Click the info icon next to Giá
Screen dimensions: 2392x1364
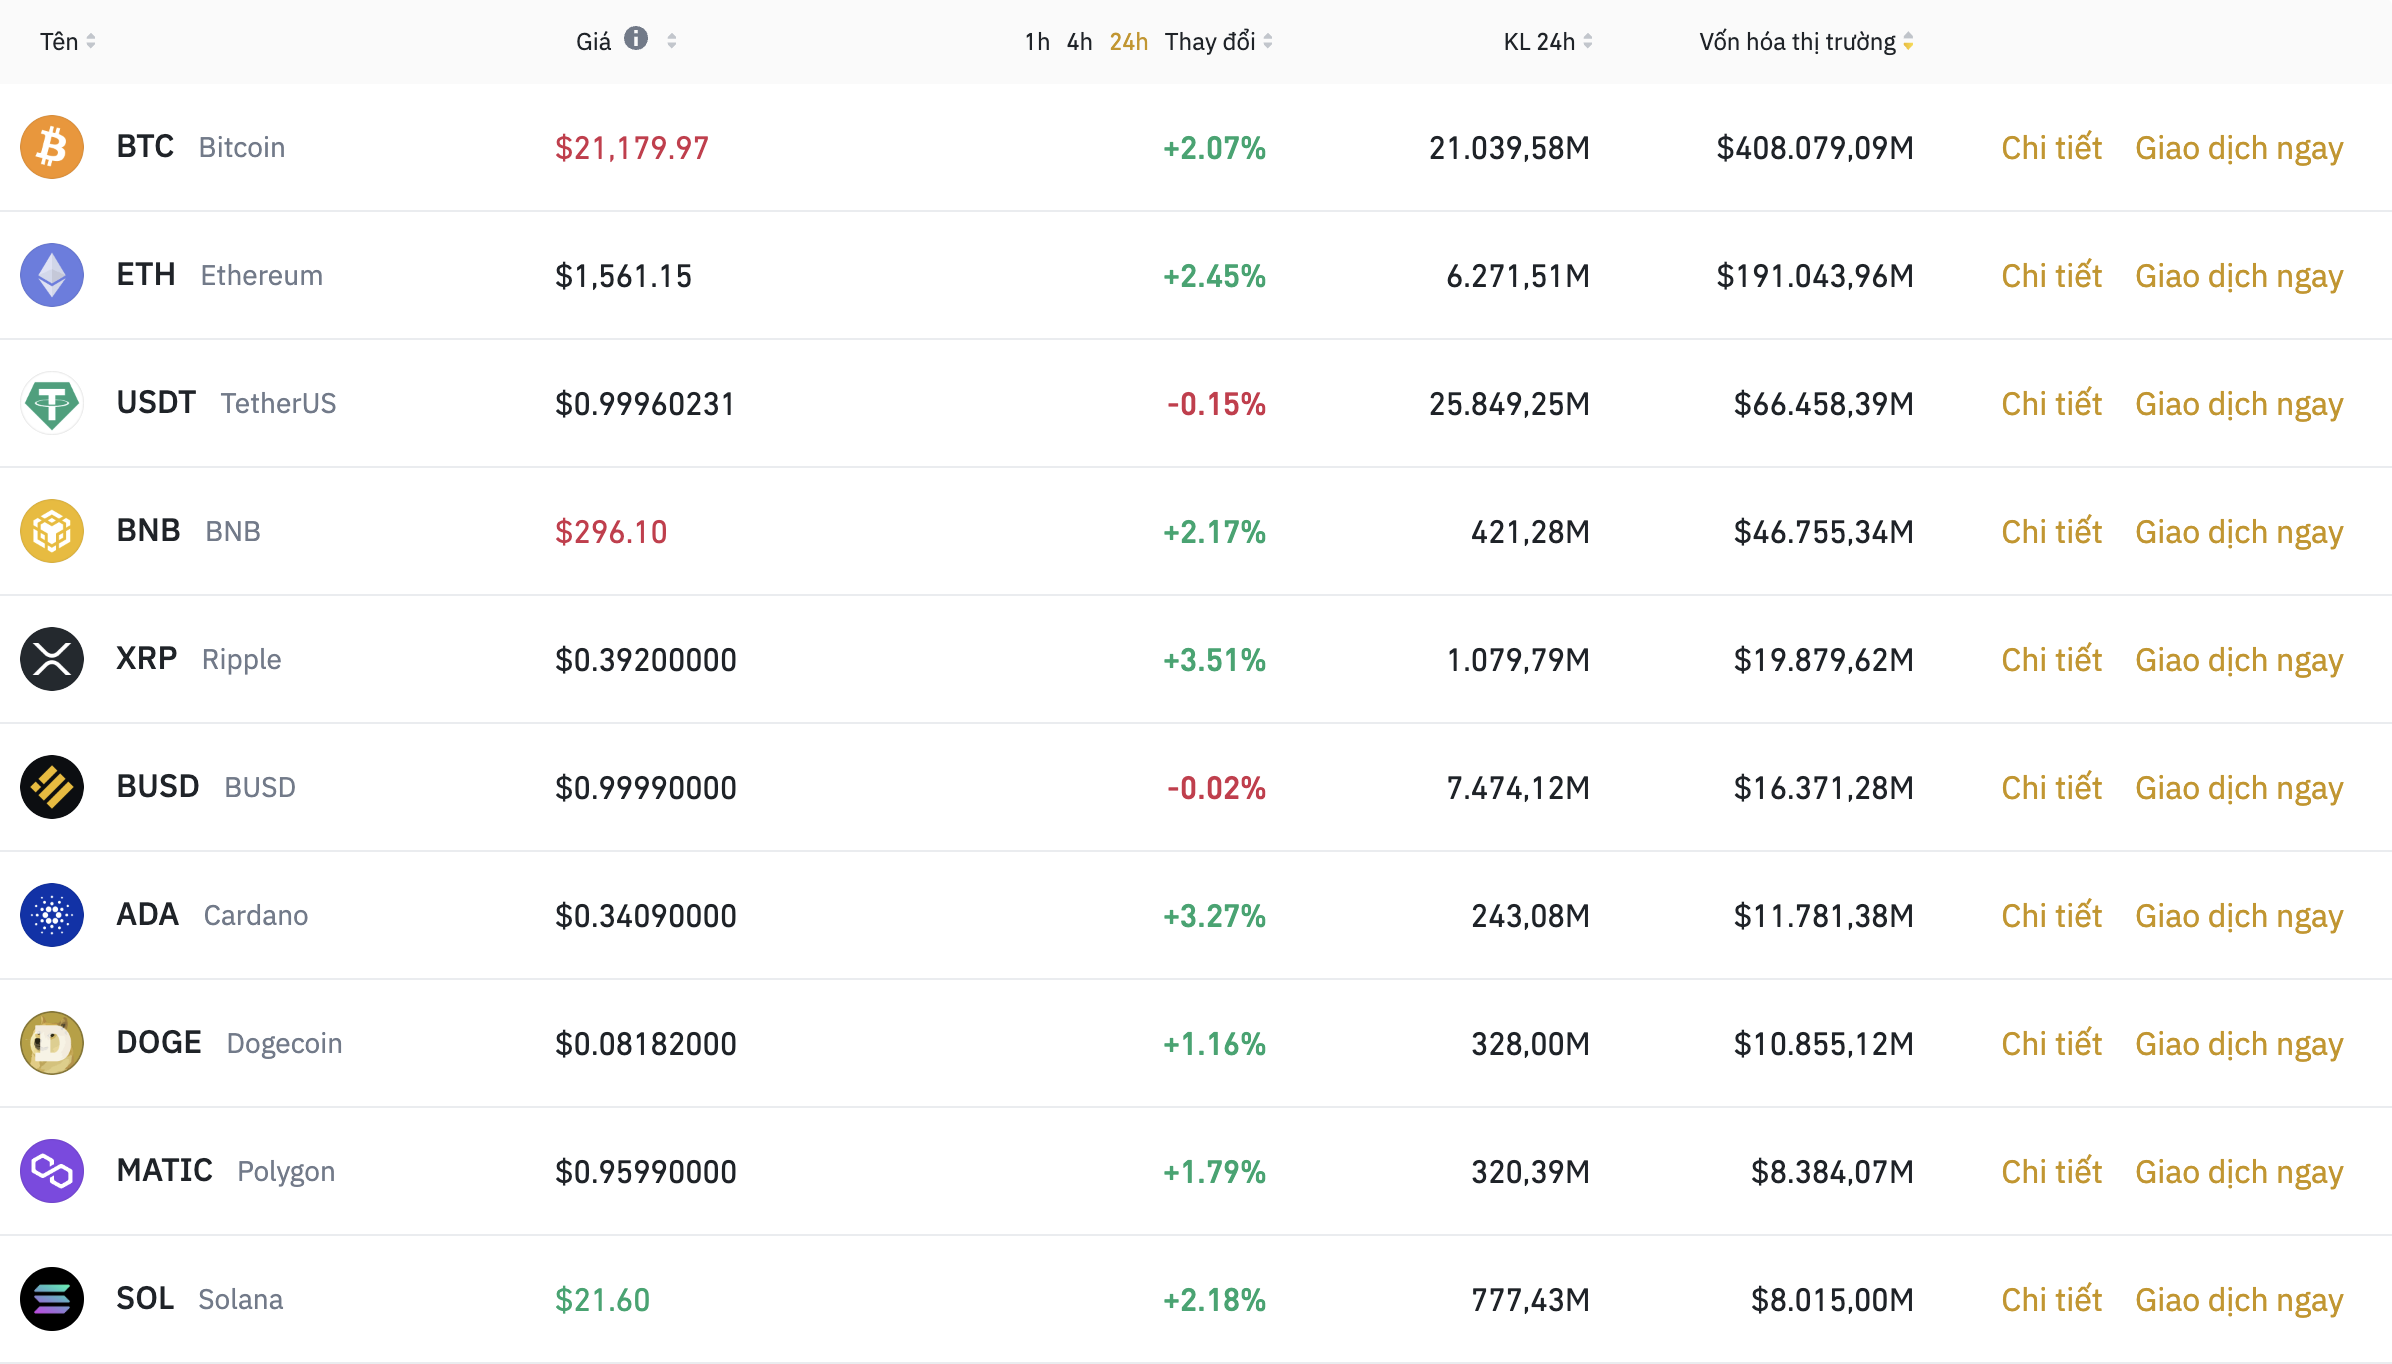tap(636, 38)
